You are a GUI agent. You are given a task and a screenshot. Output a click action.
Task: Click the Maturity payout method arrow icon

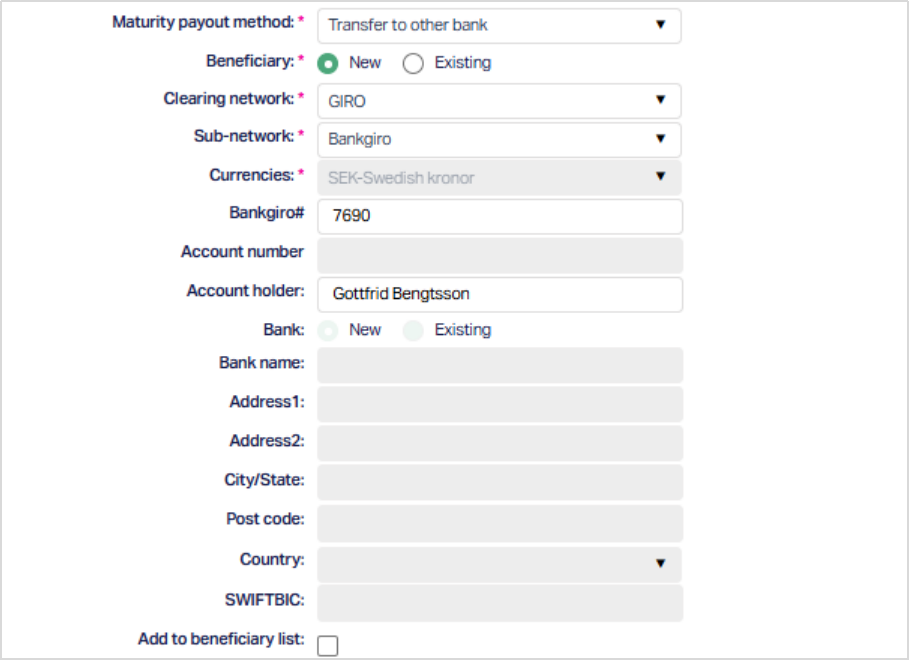click(660, 25)
